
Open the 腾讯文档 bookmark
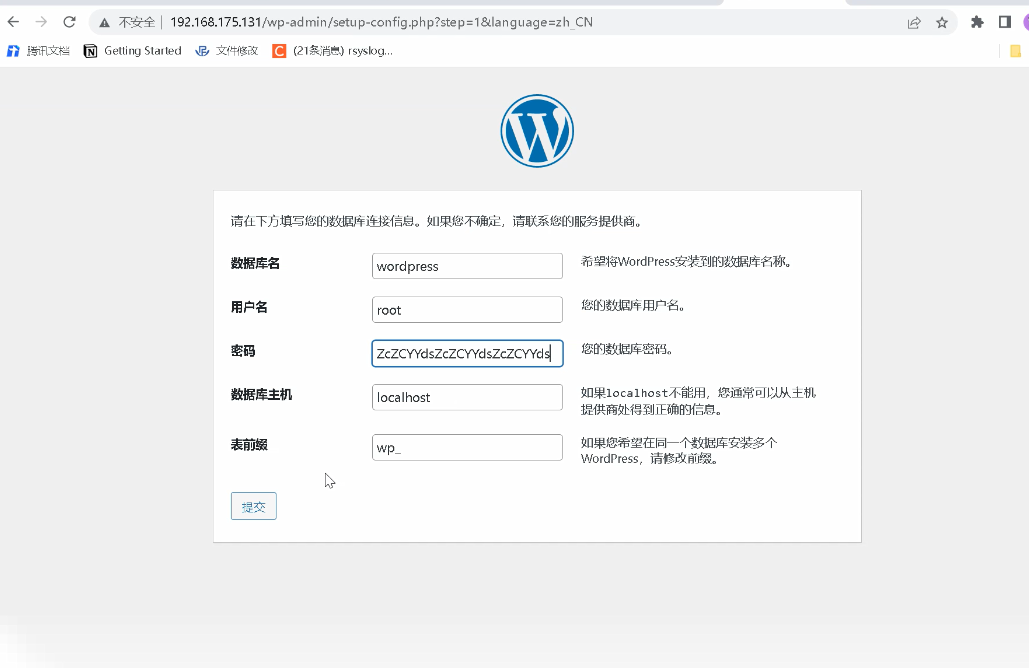(38, 51)
